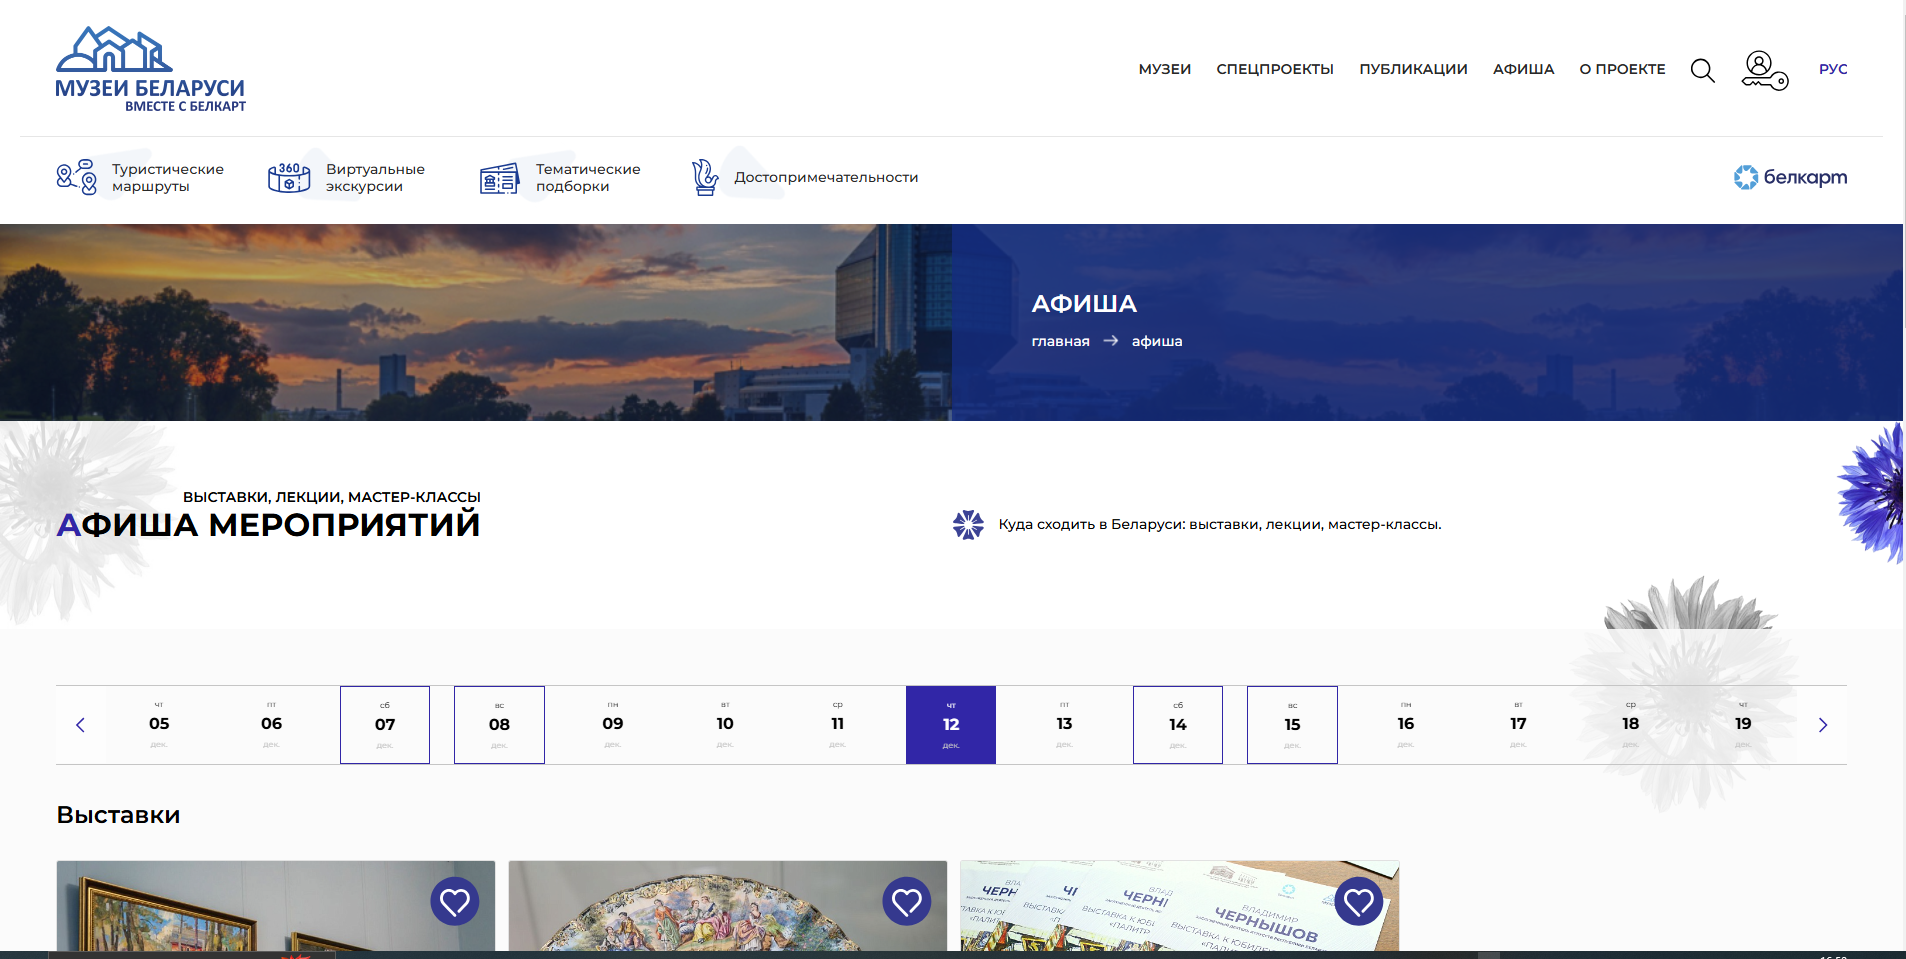Select date 13 in the calendar

(1064, 725)
